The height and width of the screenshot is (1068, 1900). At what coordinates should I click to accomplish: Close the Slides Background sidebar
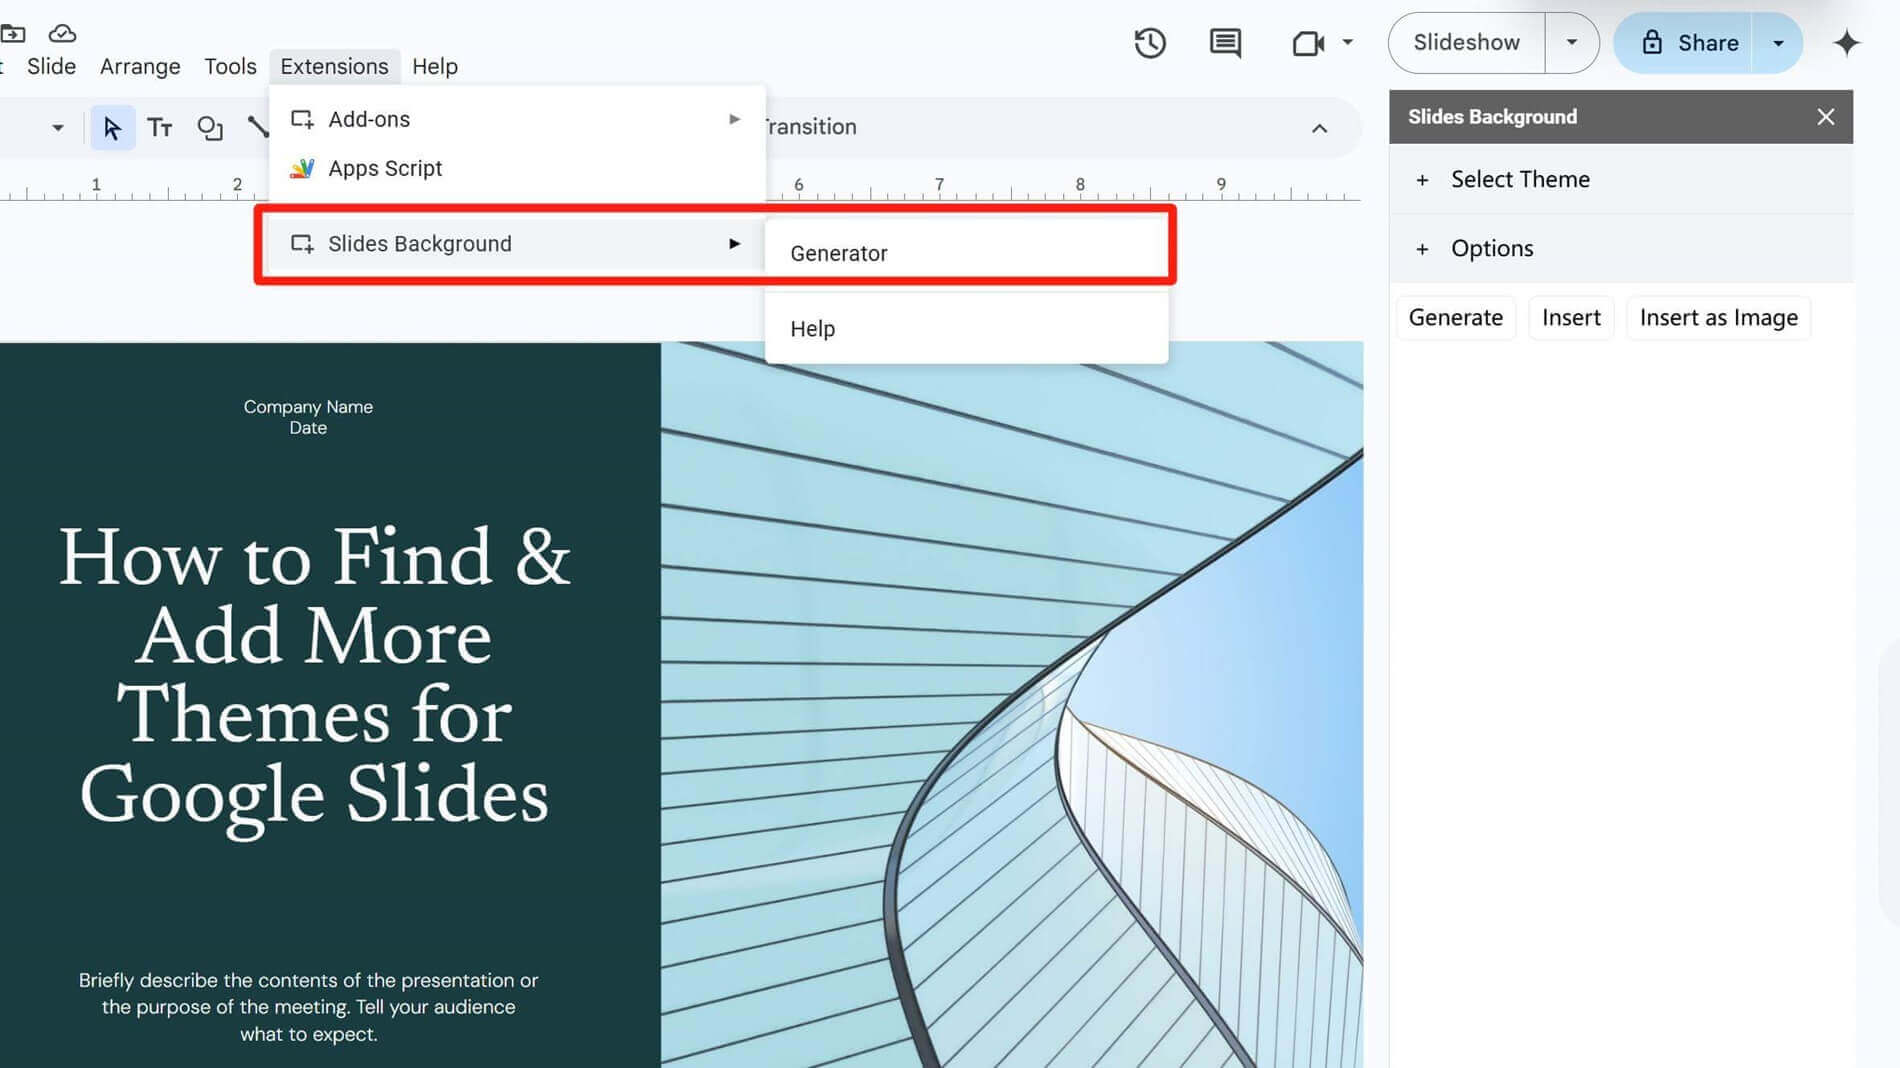click(1826, 117)
